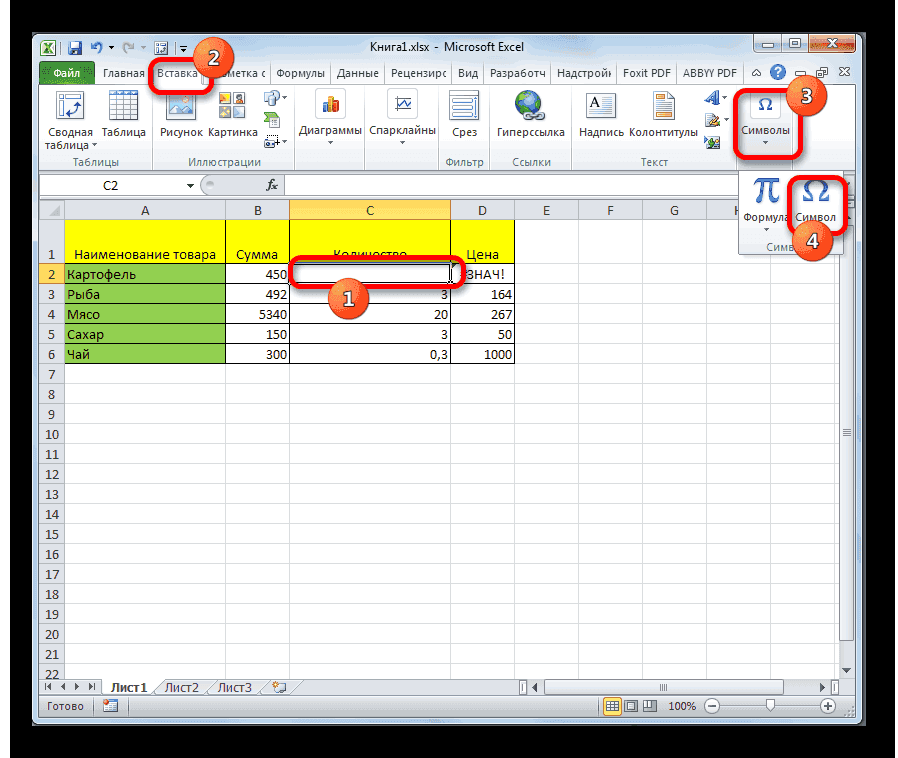
Task: Open the Сводная таблица (PivotTable) tool
Action: click(x=68, y=115)
